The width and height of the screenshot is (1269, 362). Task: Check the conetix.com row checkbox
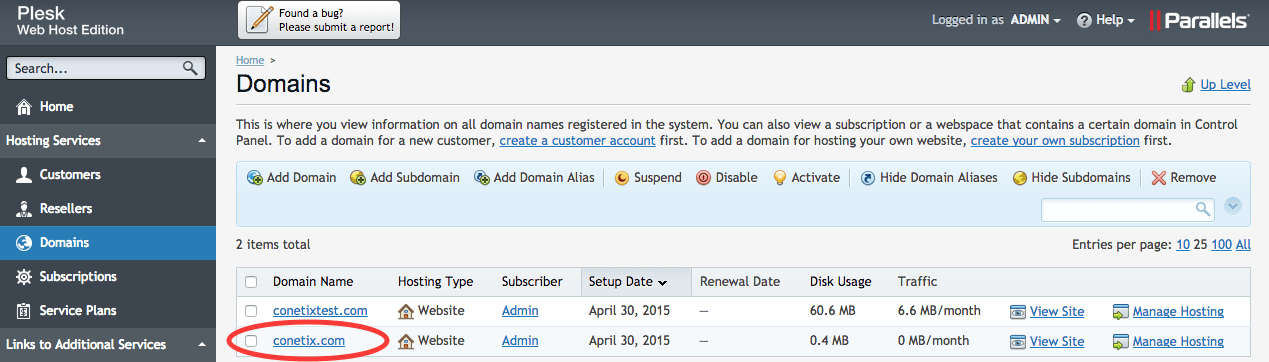pos(252,341)
